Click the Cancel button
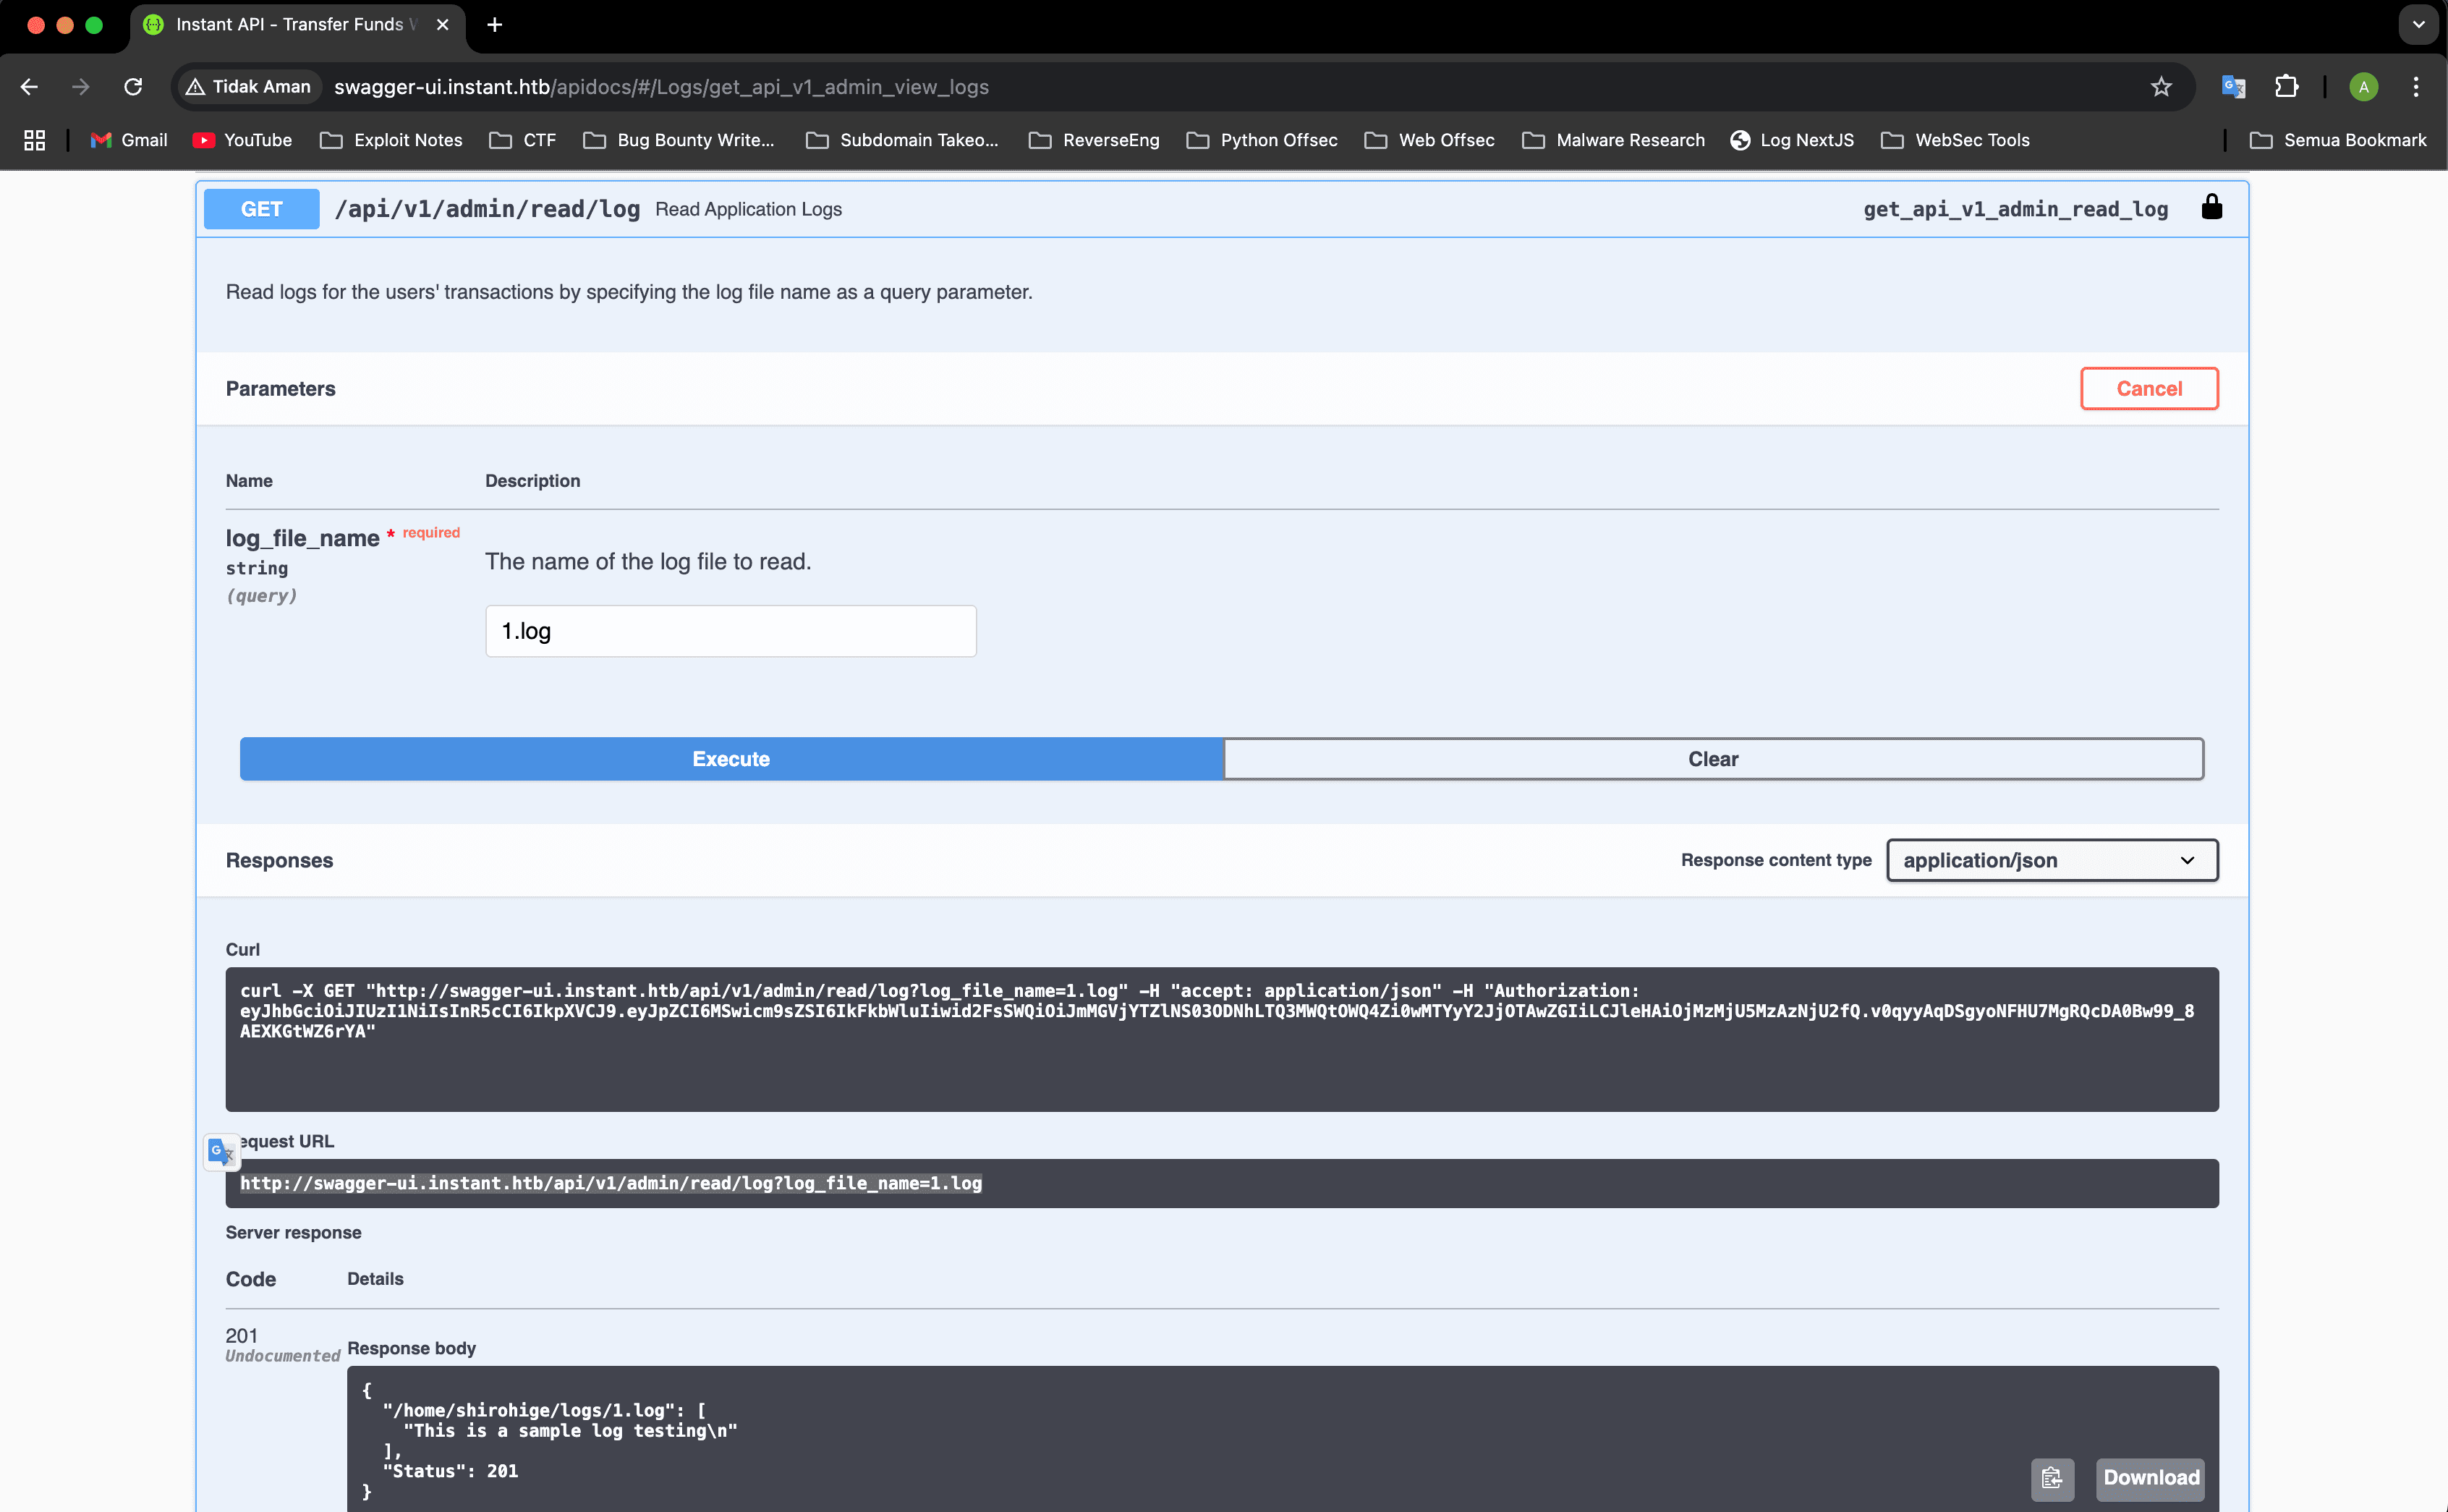 [2149, 389]
